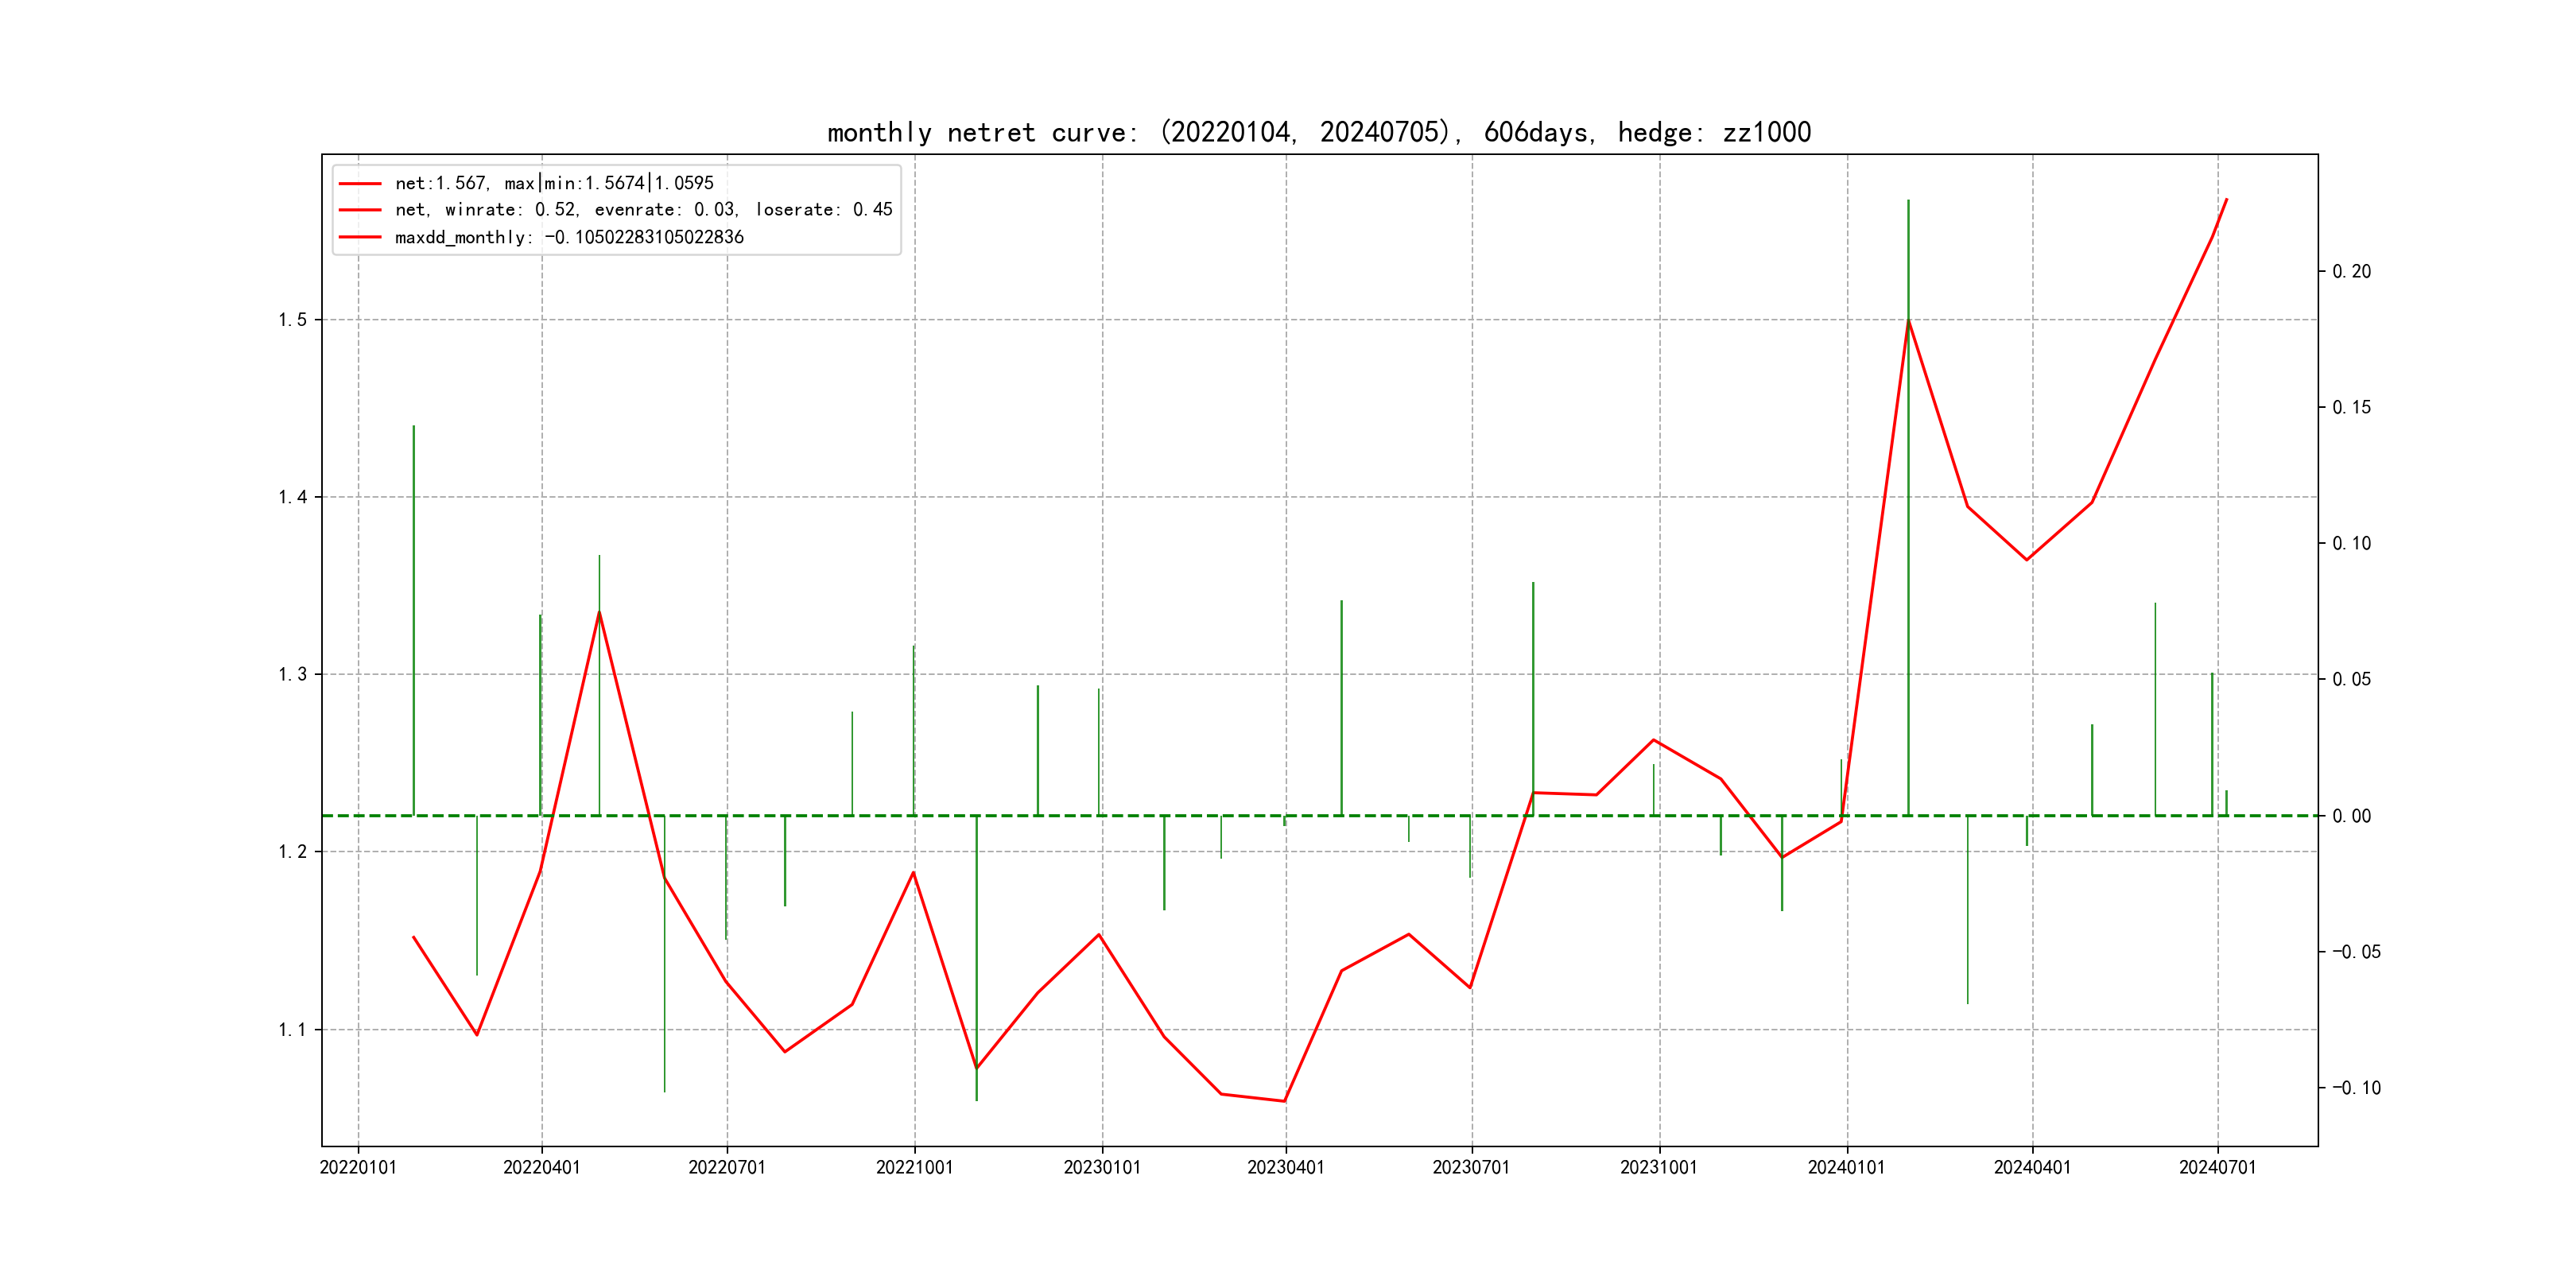Click the 20220101 x-axis label
The image size is (2576, 1288).
[x=358, y=1168]
